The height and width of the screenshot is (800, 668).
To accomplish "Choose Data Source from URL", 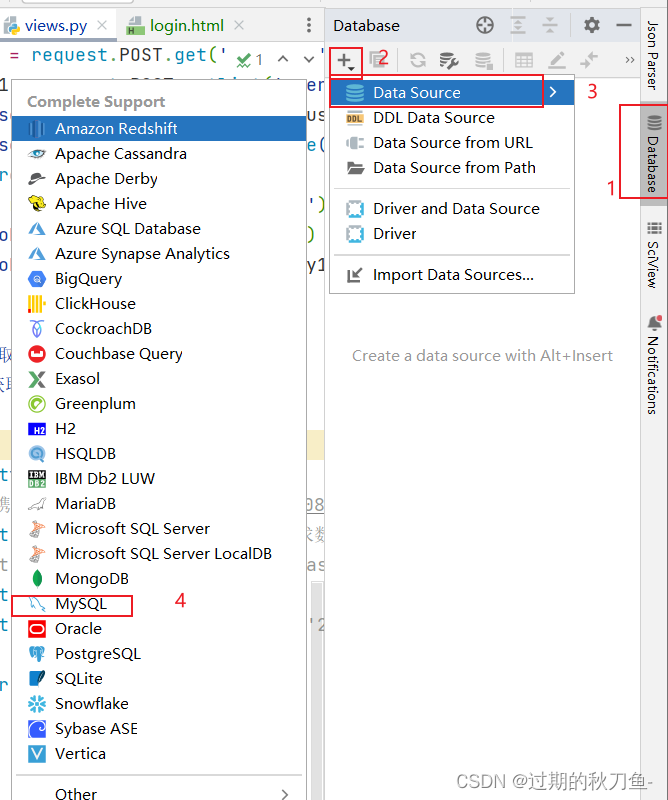I will (452, 143).
